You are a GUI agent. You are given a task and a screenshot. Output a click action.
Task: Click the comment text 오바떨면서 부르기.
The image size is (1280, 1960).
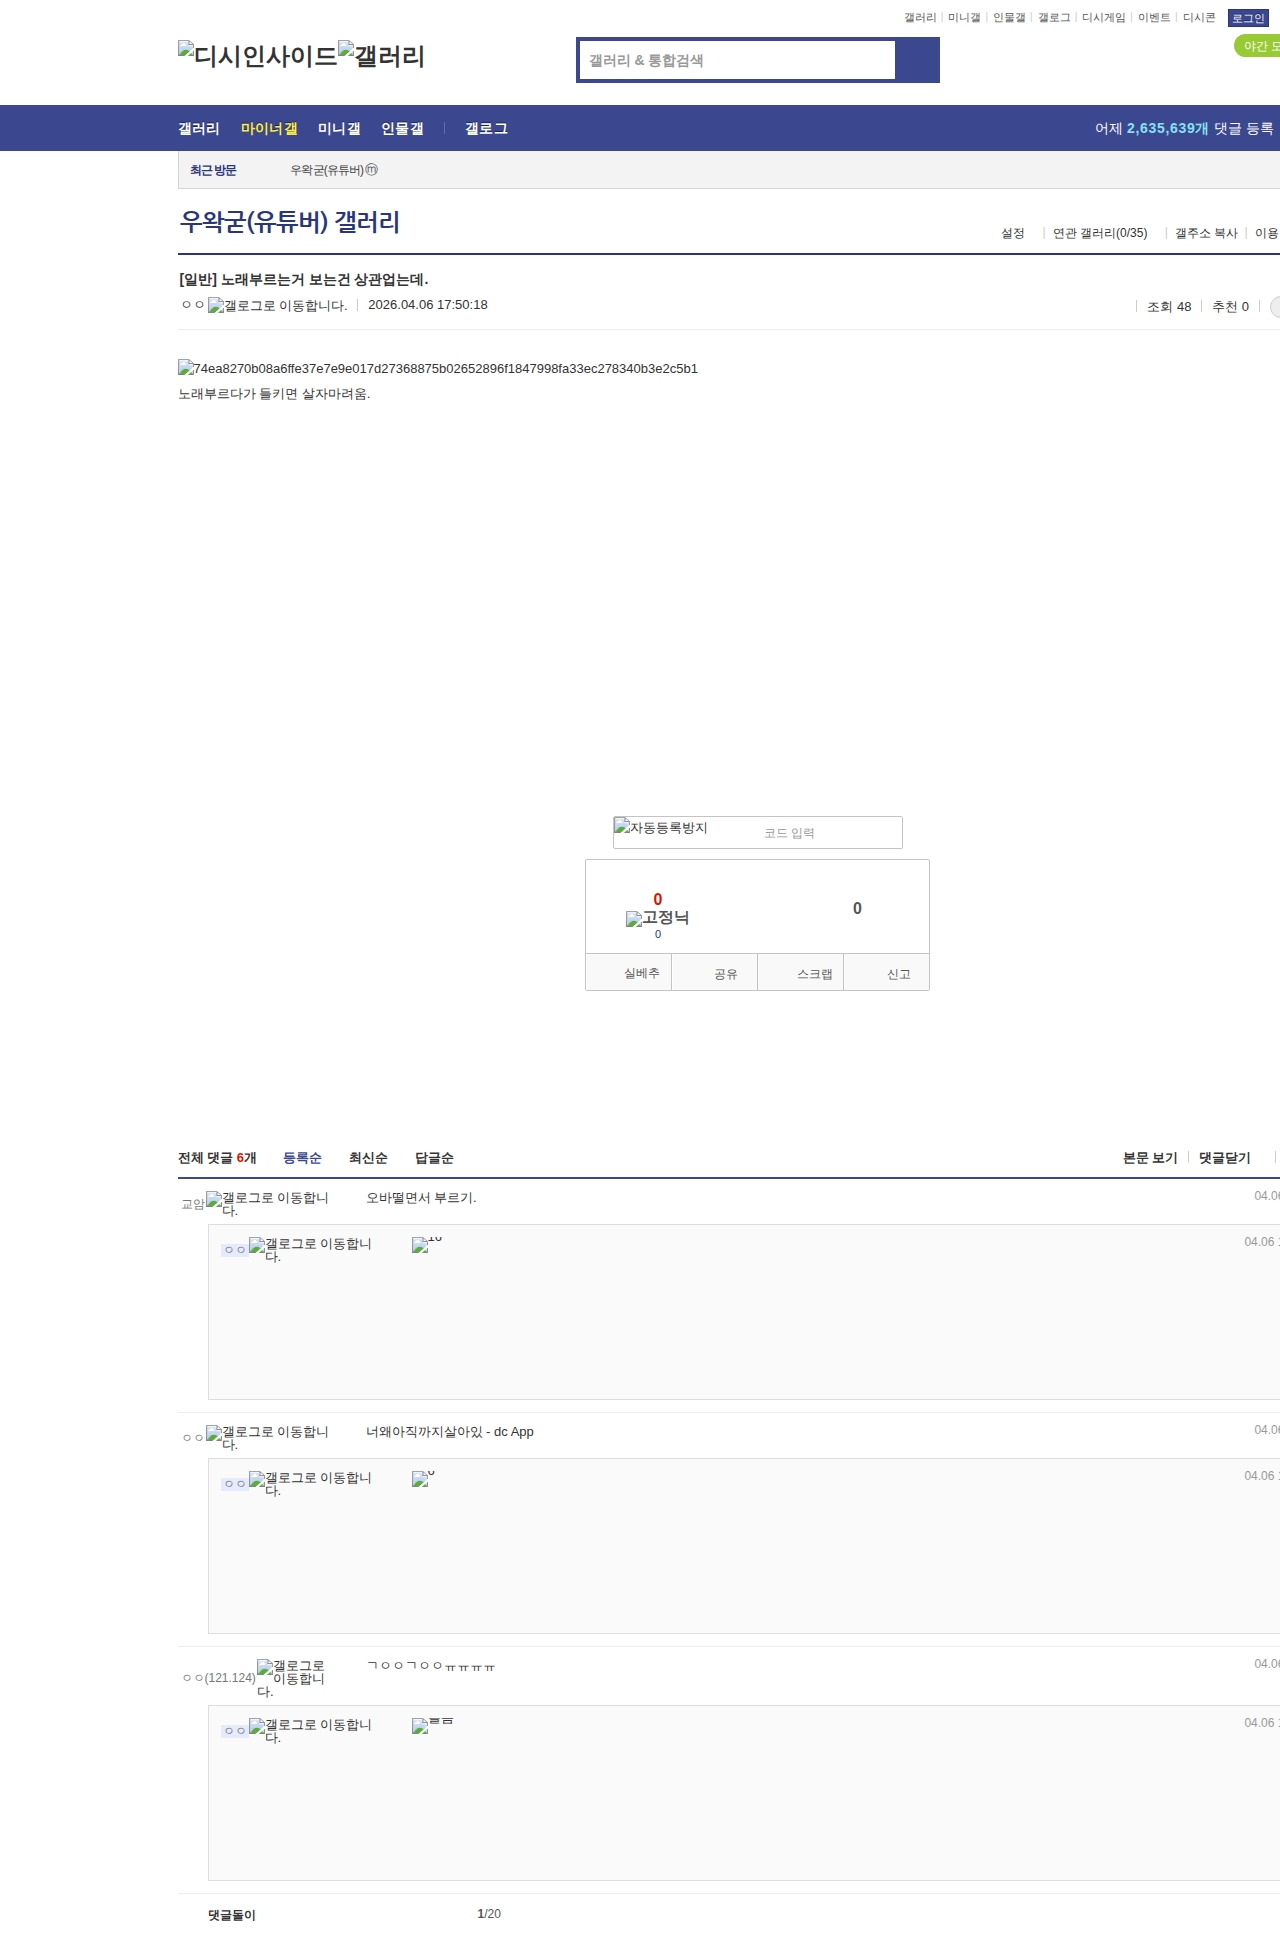pos(421,1198)
